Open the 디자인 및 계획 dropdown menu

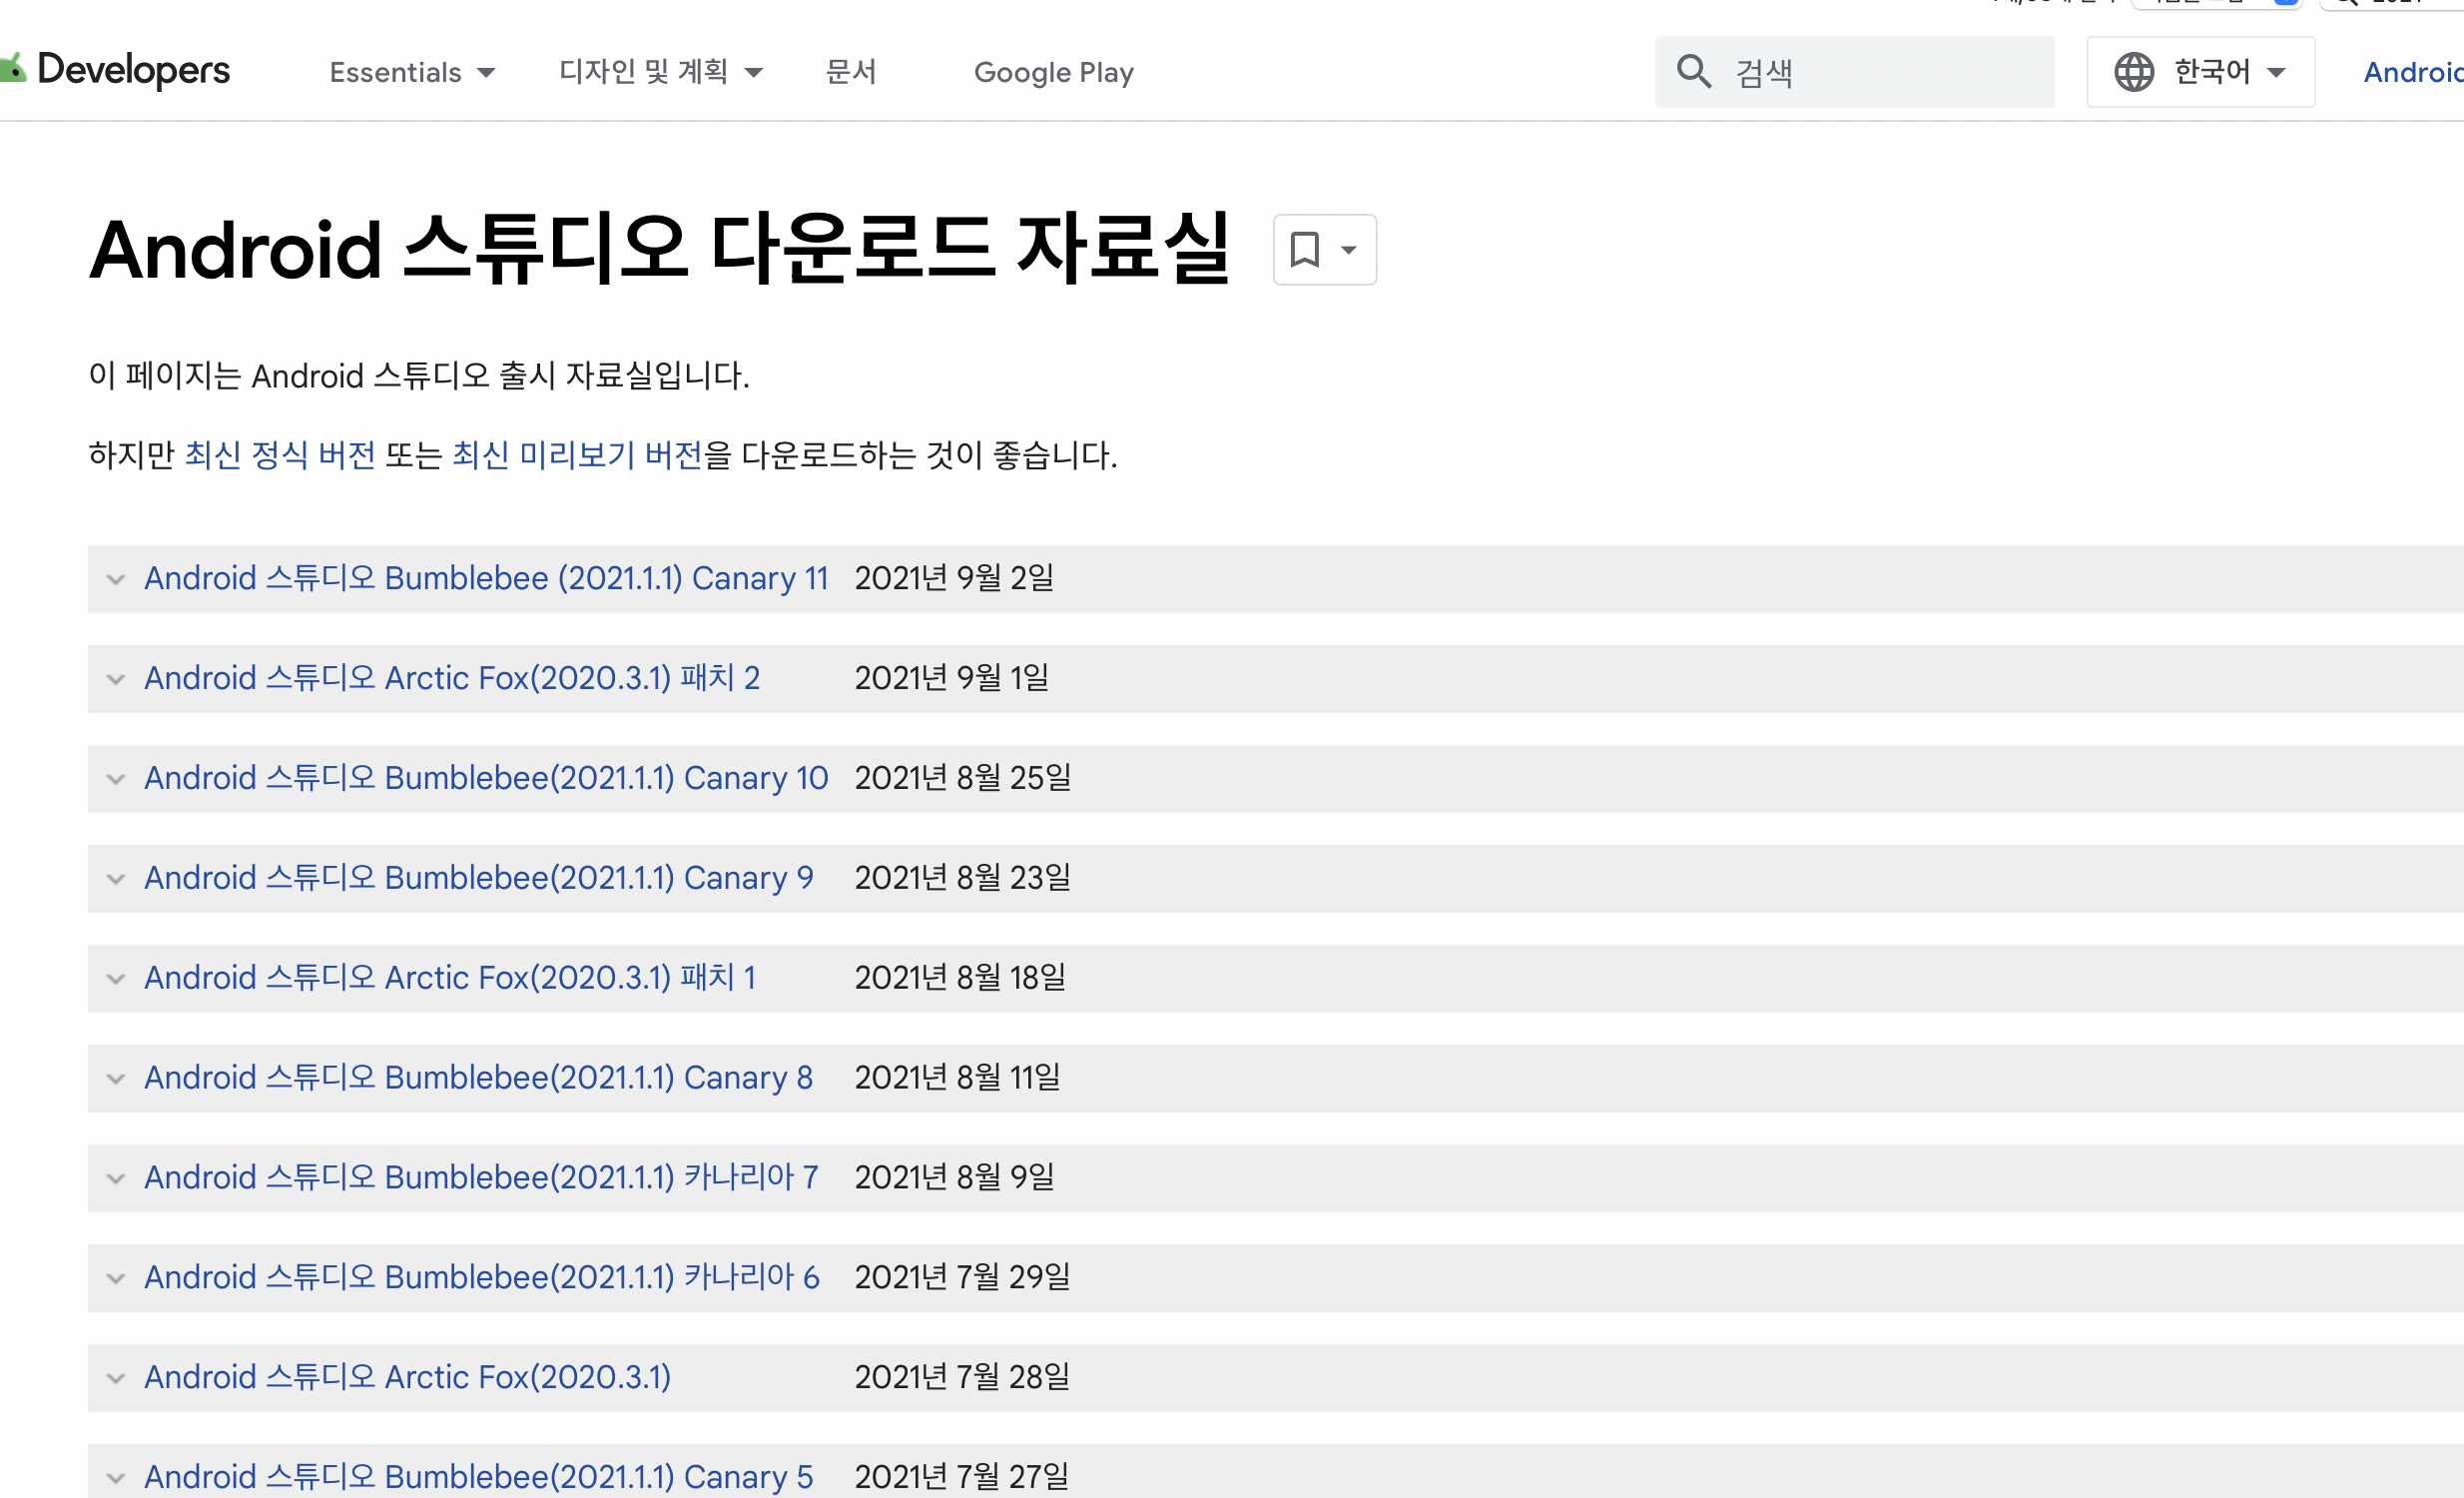[661, 72]
